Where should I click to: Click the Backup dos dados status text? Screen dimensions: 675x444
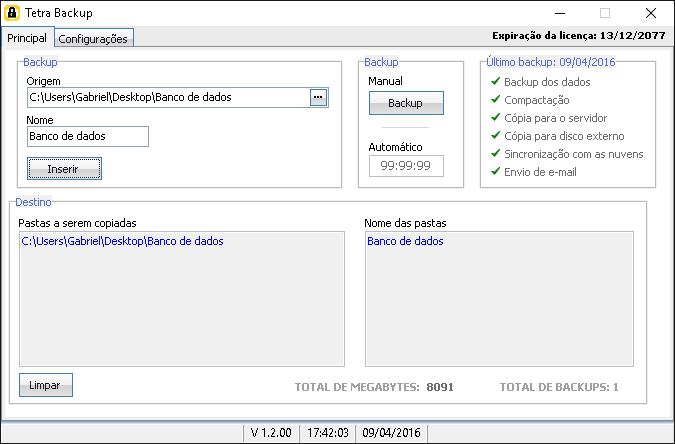pyautogui.click(x=547, y=82)
